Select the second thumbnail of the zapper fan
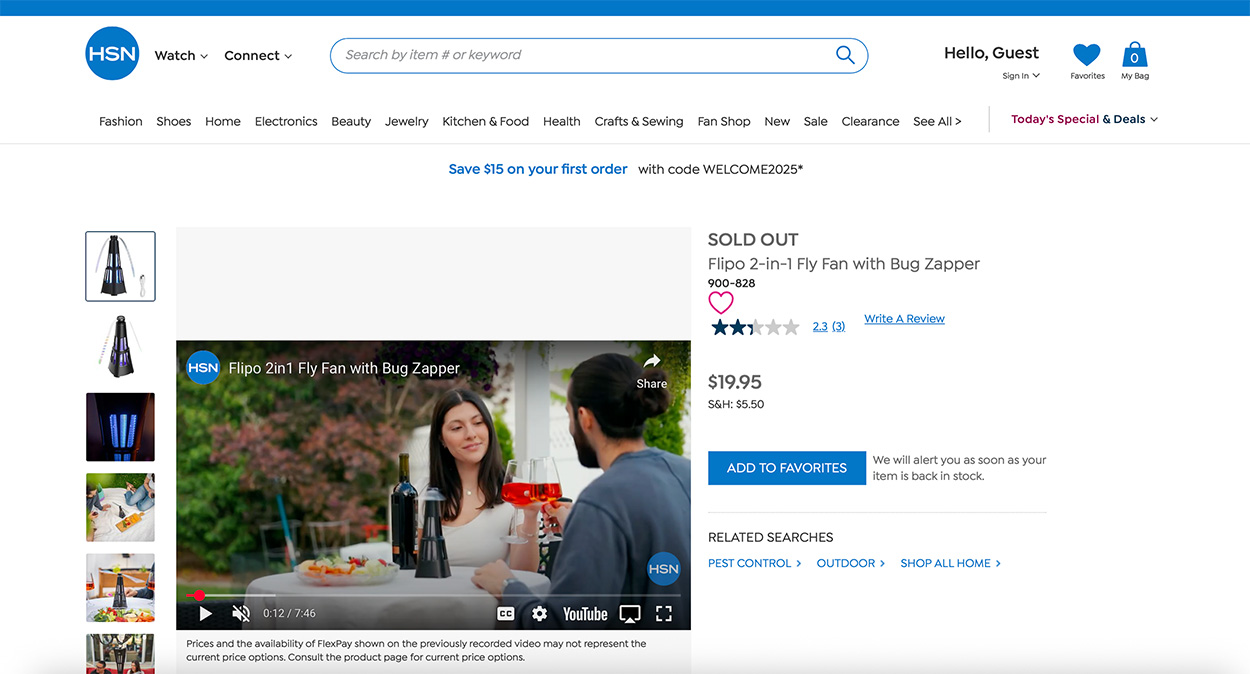Screen dimensions: 1250x674 pos(120,347)
